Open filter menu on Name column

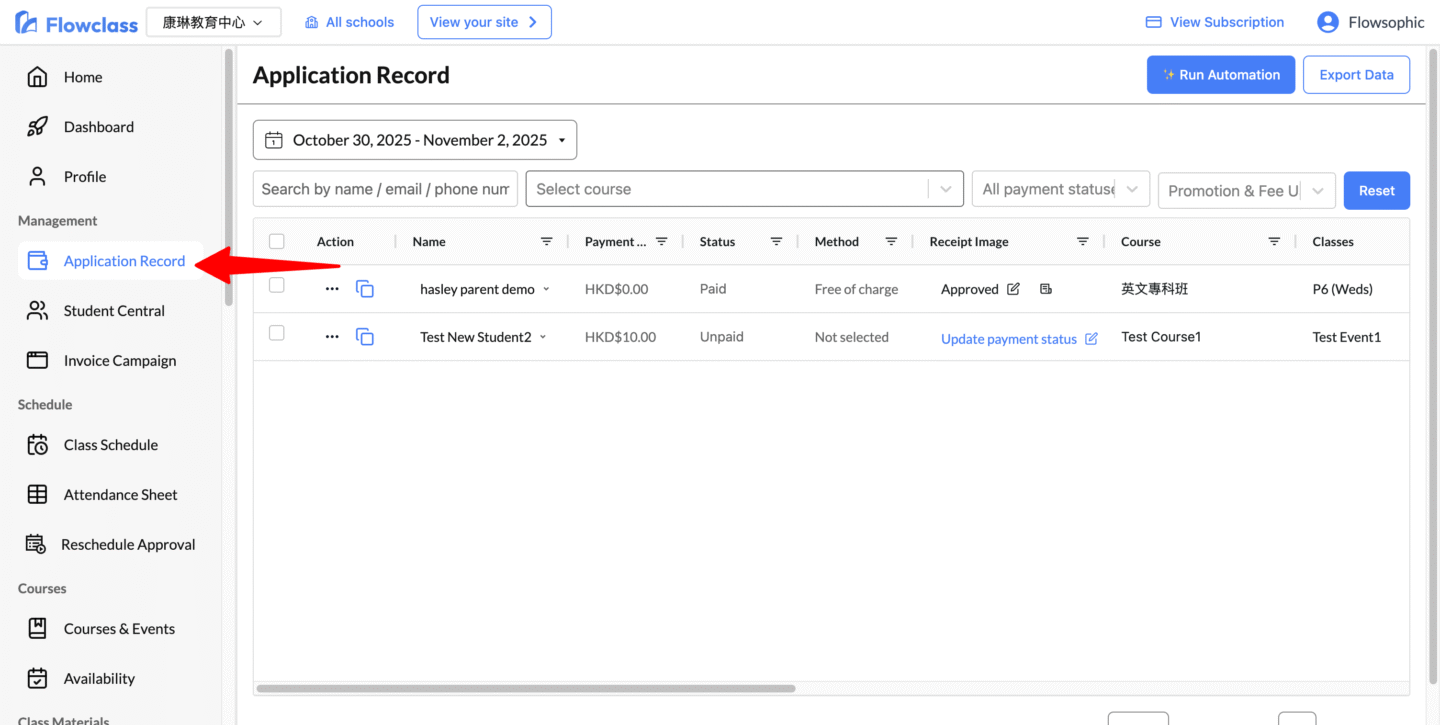[x=546, y=242]
